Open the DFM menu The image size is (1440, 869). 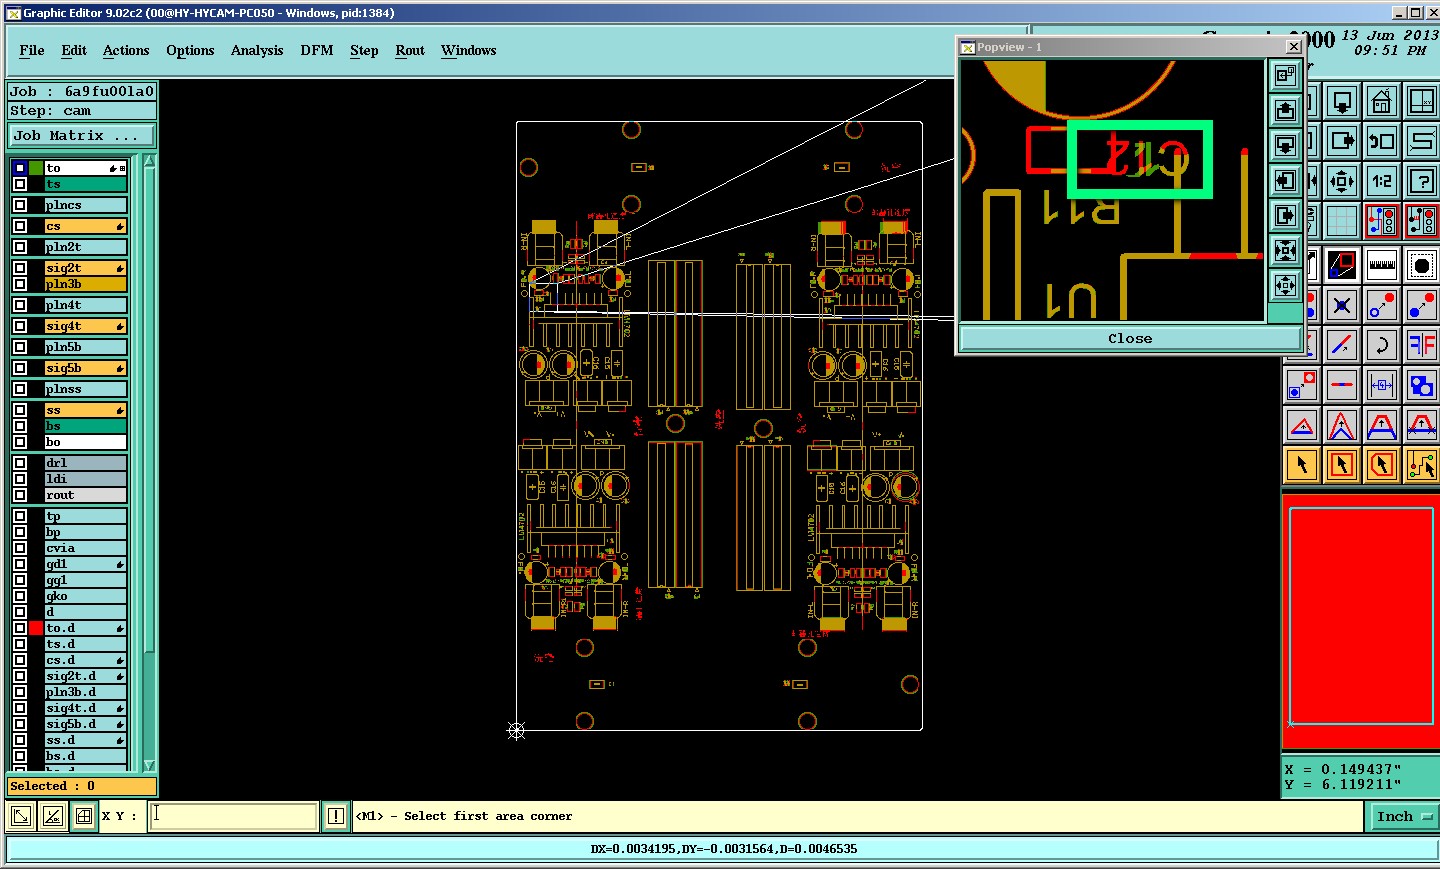tap(317, 50)
